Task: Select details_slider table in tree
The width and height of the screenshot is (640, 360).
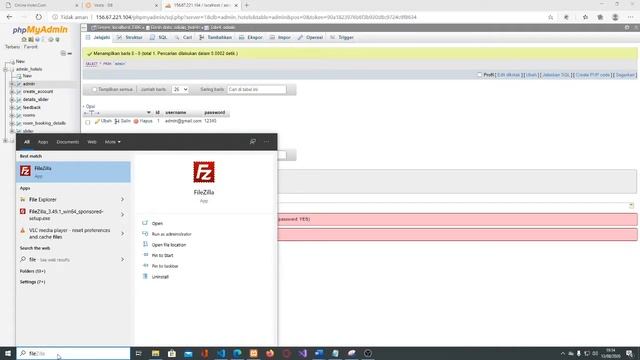Action: [x=36, y=99]
